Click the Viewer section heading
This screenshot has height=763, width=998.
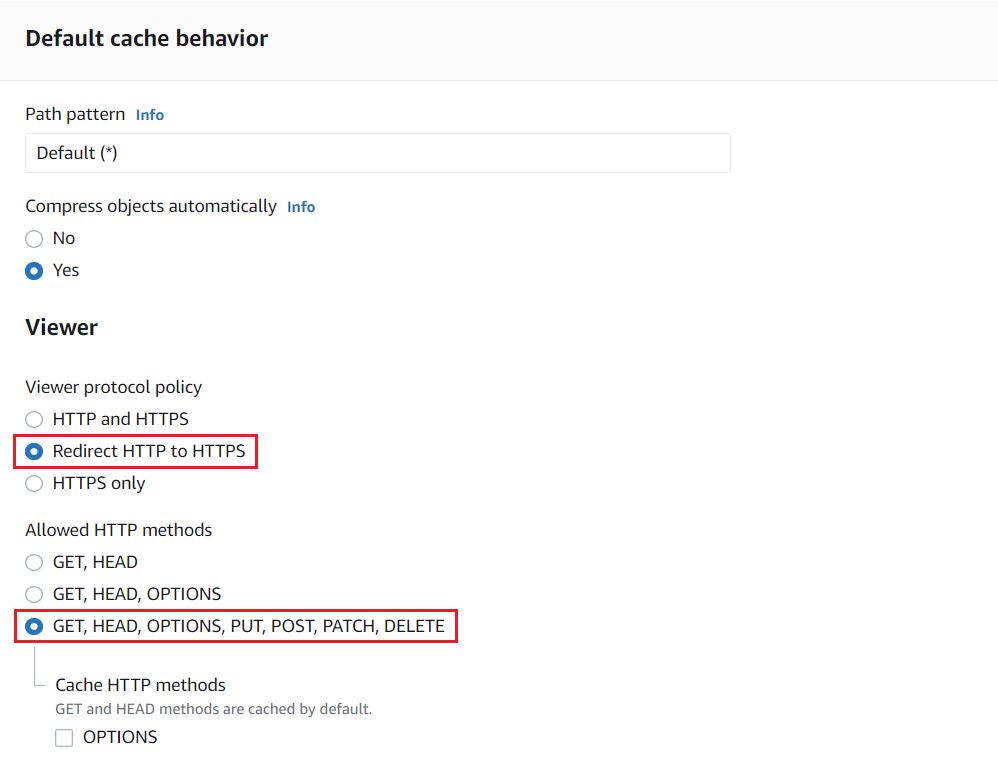coord(61,327)
